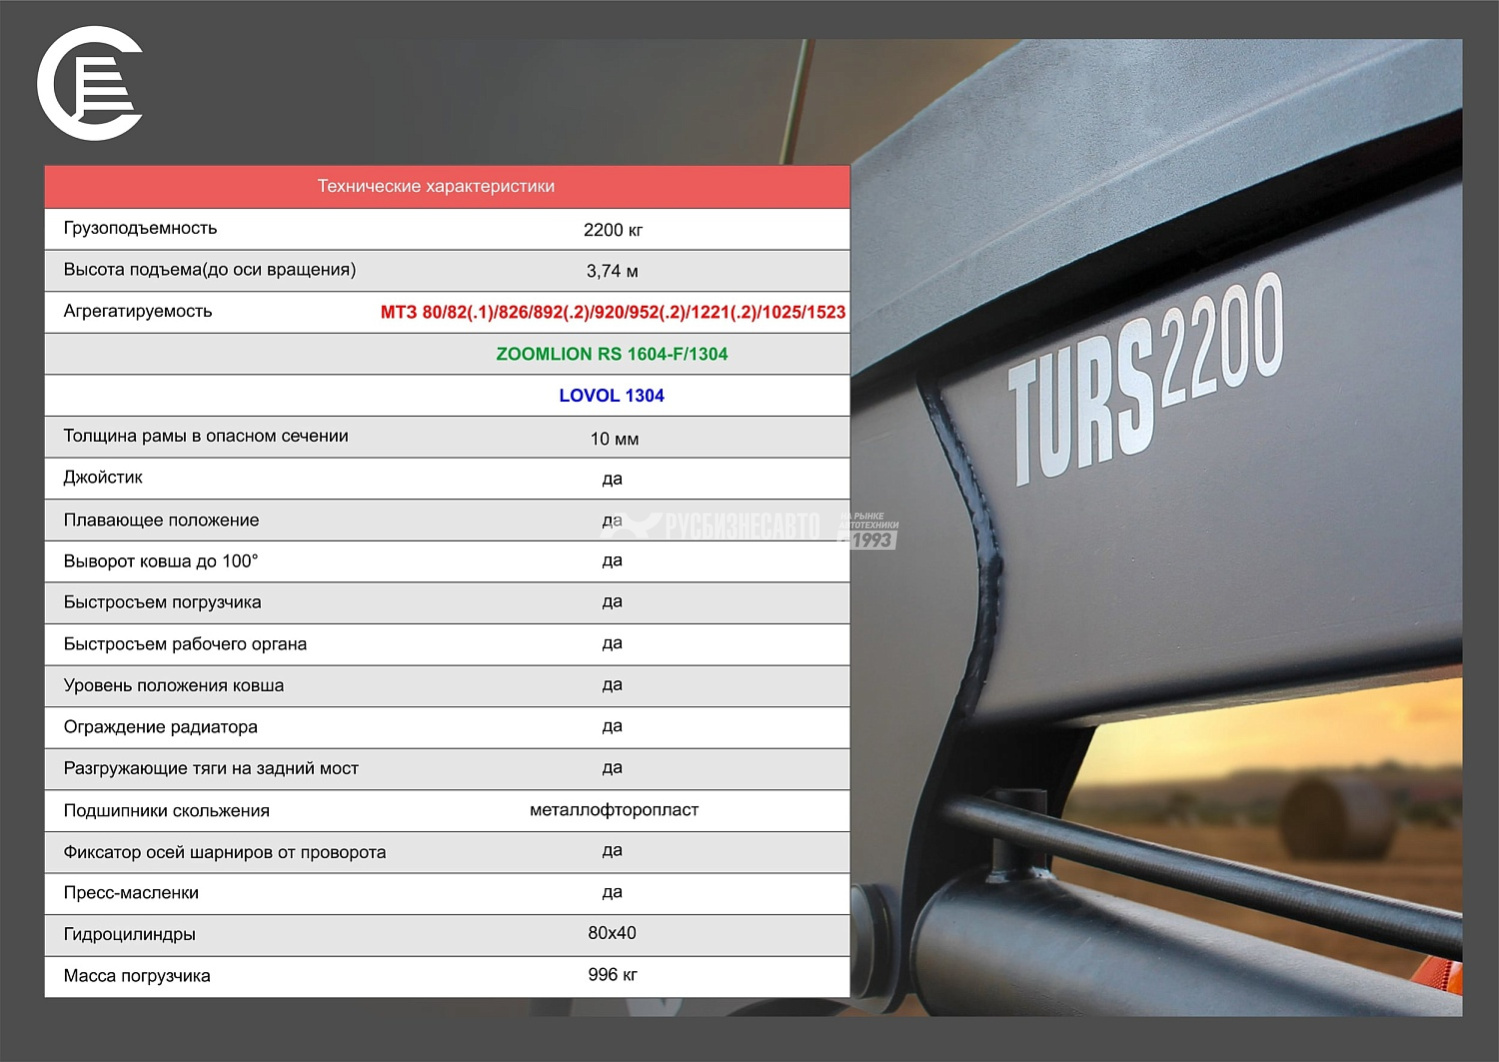Select the Агрегатируемость row label

tap(138, 312)
